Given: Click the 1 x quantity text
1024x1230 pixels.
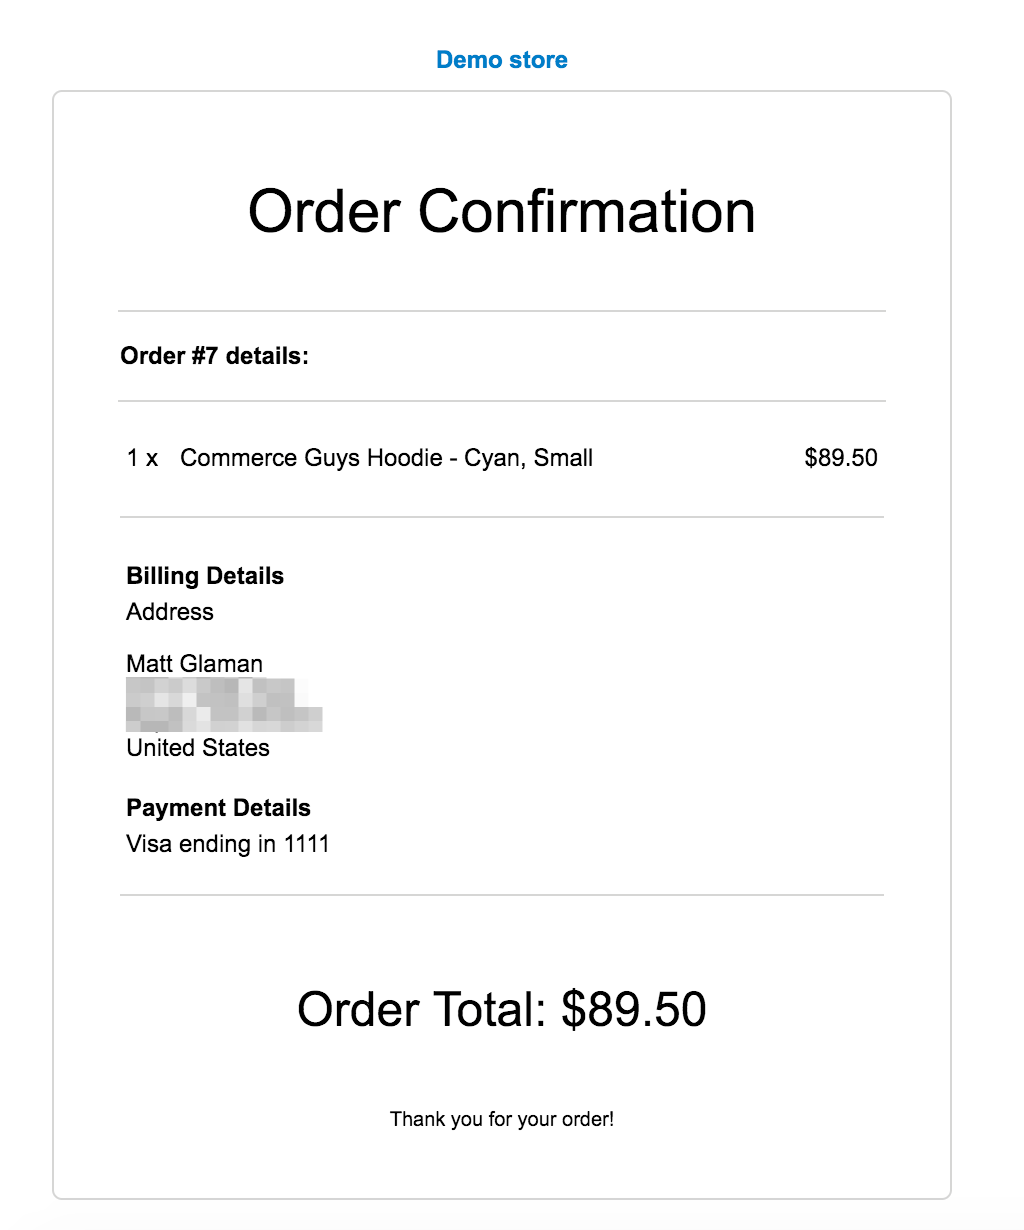Looking at the screenshot, I should click(142, 458).
